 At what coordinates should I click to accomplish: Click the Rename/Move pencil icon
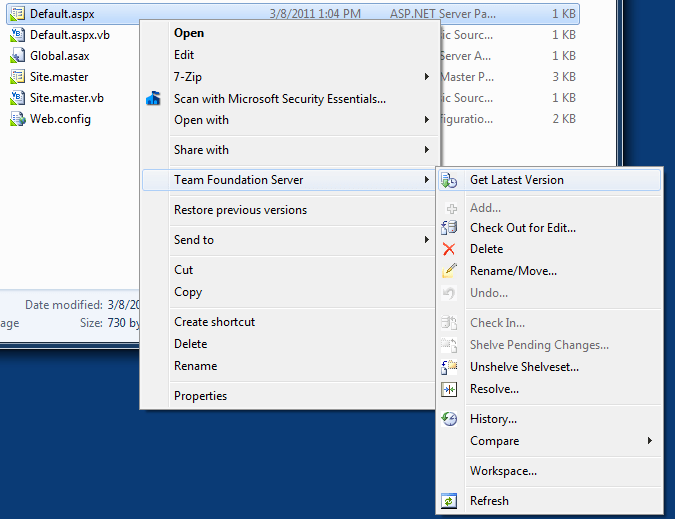(449, 271)
